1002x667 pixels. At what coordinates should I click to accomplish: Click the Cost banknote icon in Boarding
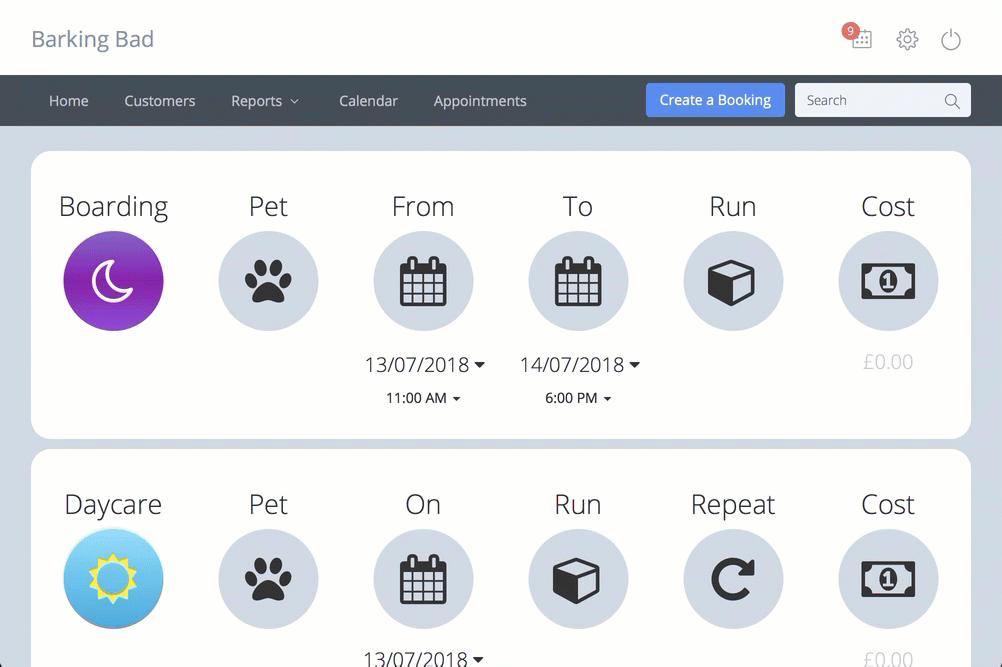(888, 281)
